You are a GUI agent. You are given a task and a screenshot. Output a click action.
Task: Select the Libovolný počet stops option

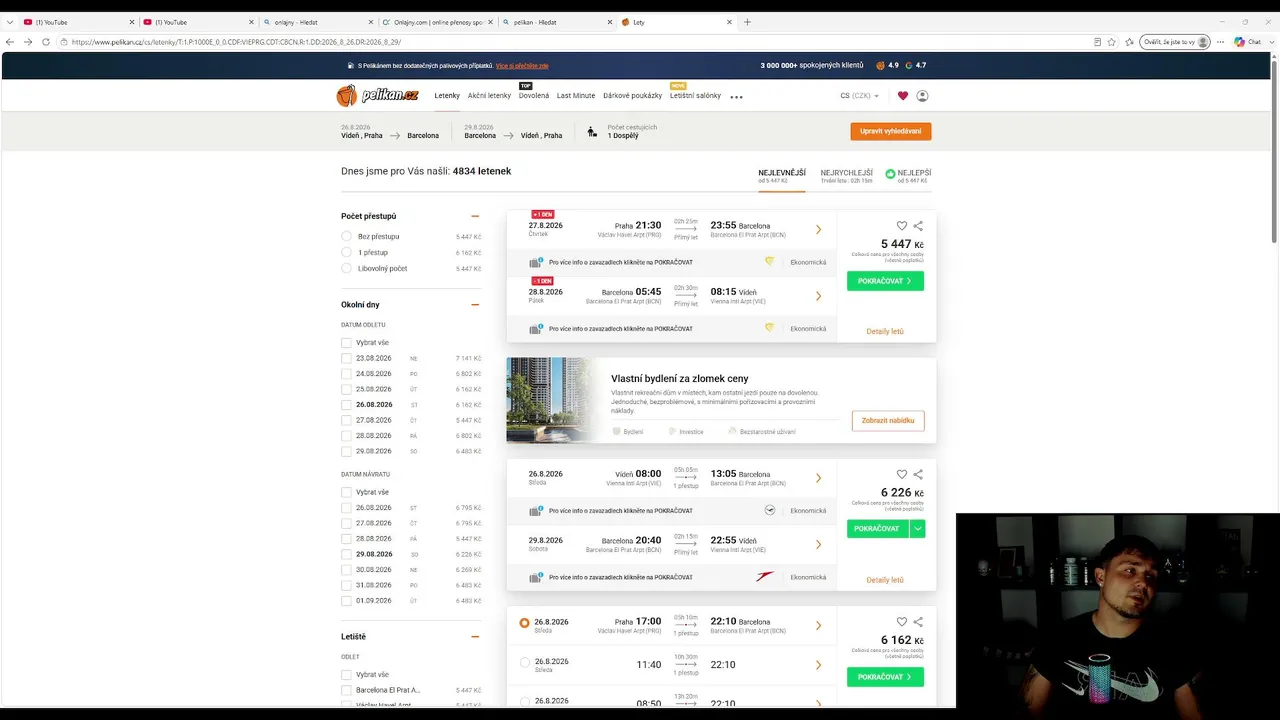[x=346, y=269]
